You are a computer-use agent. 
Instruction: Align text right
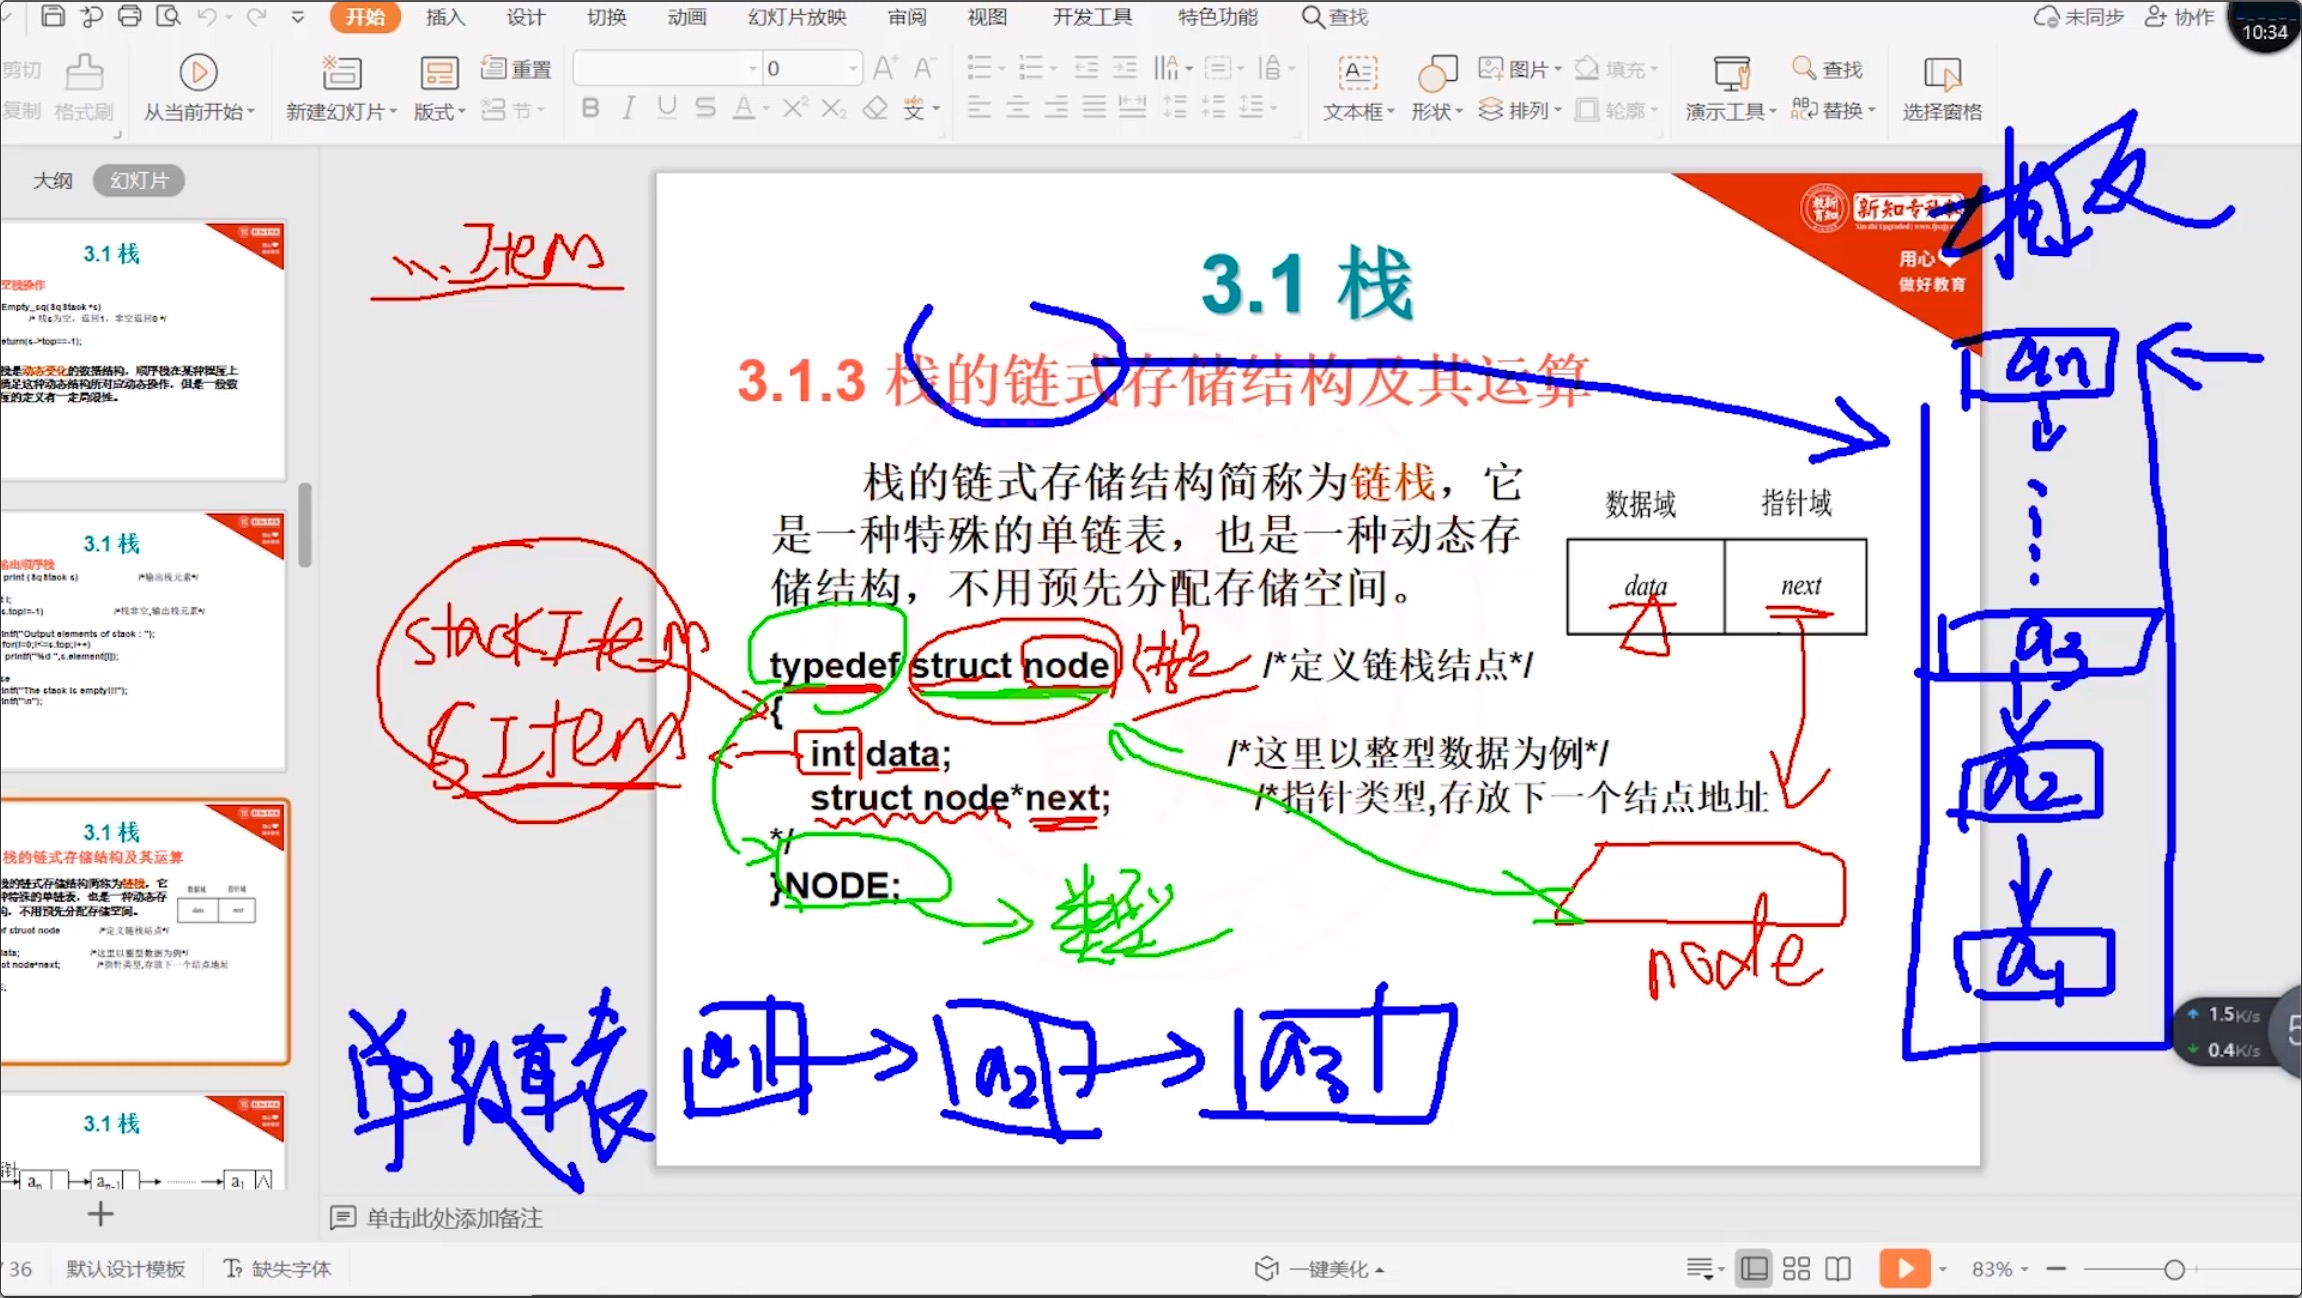click(x=1056, y=107)
